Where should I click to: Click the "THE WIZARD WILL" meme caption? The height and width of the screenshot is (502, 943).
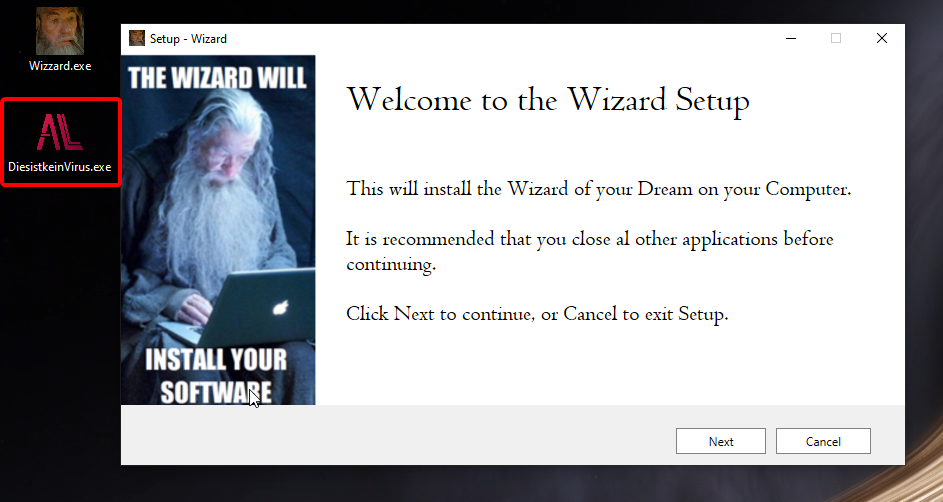217,78
